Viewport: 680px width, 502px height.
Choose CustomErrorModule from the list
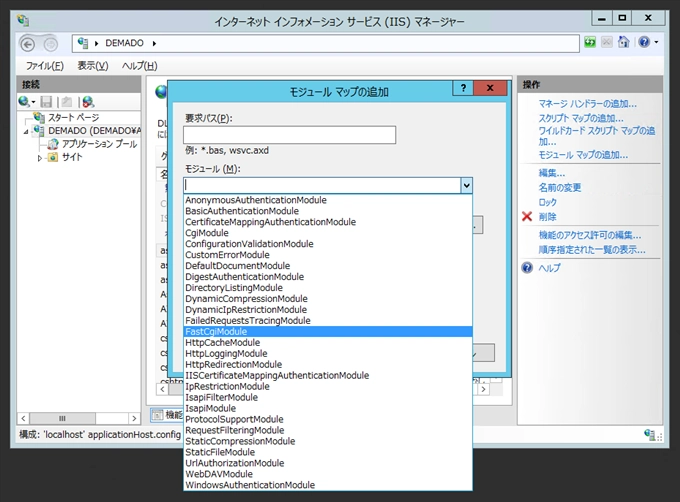(328, 255)
